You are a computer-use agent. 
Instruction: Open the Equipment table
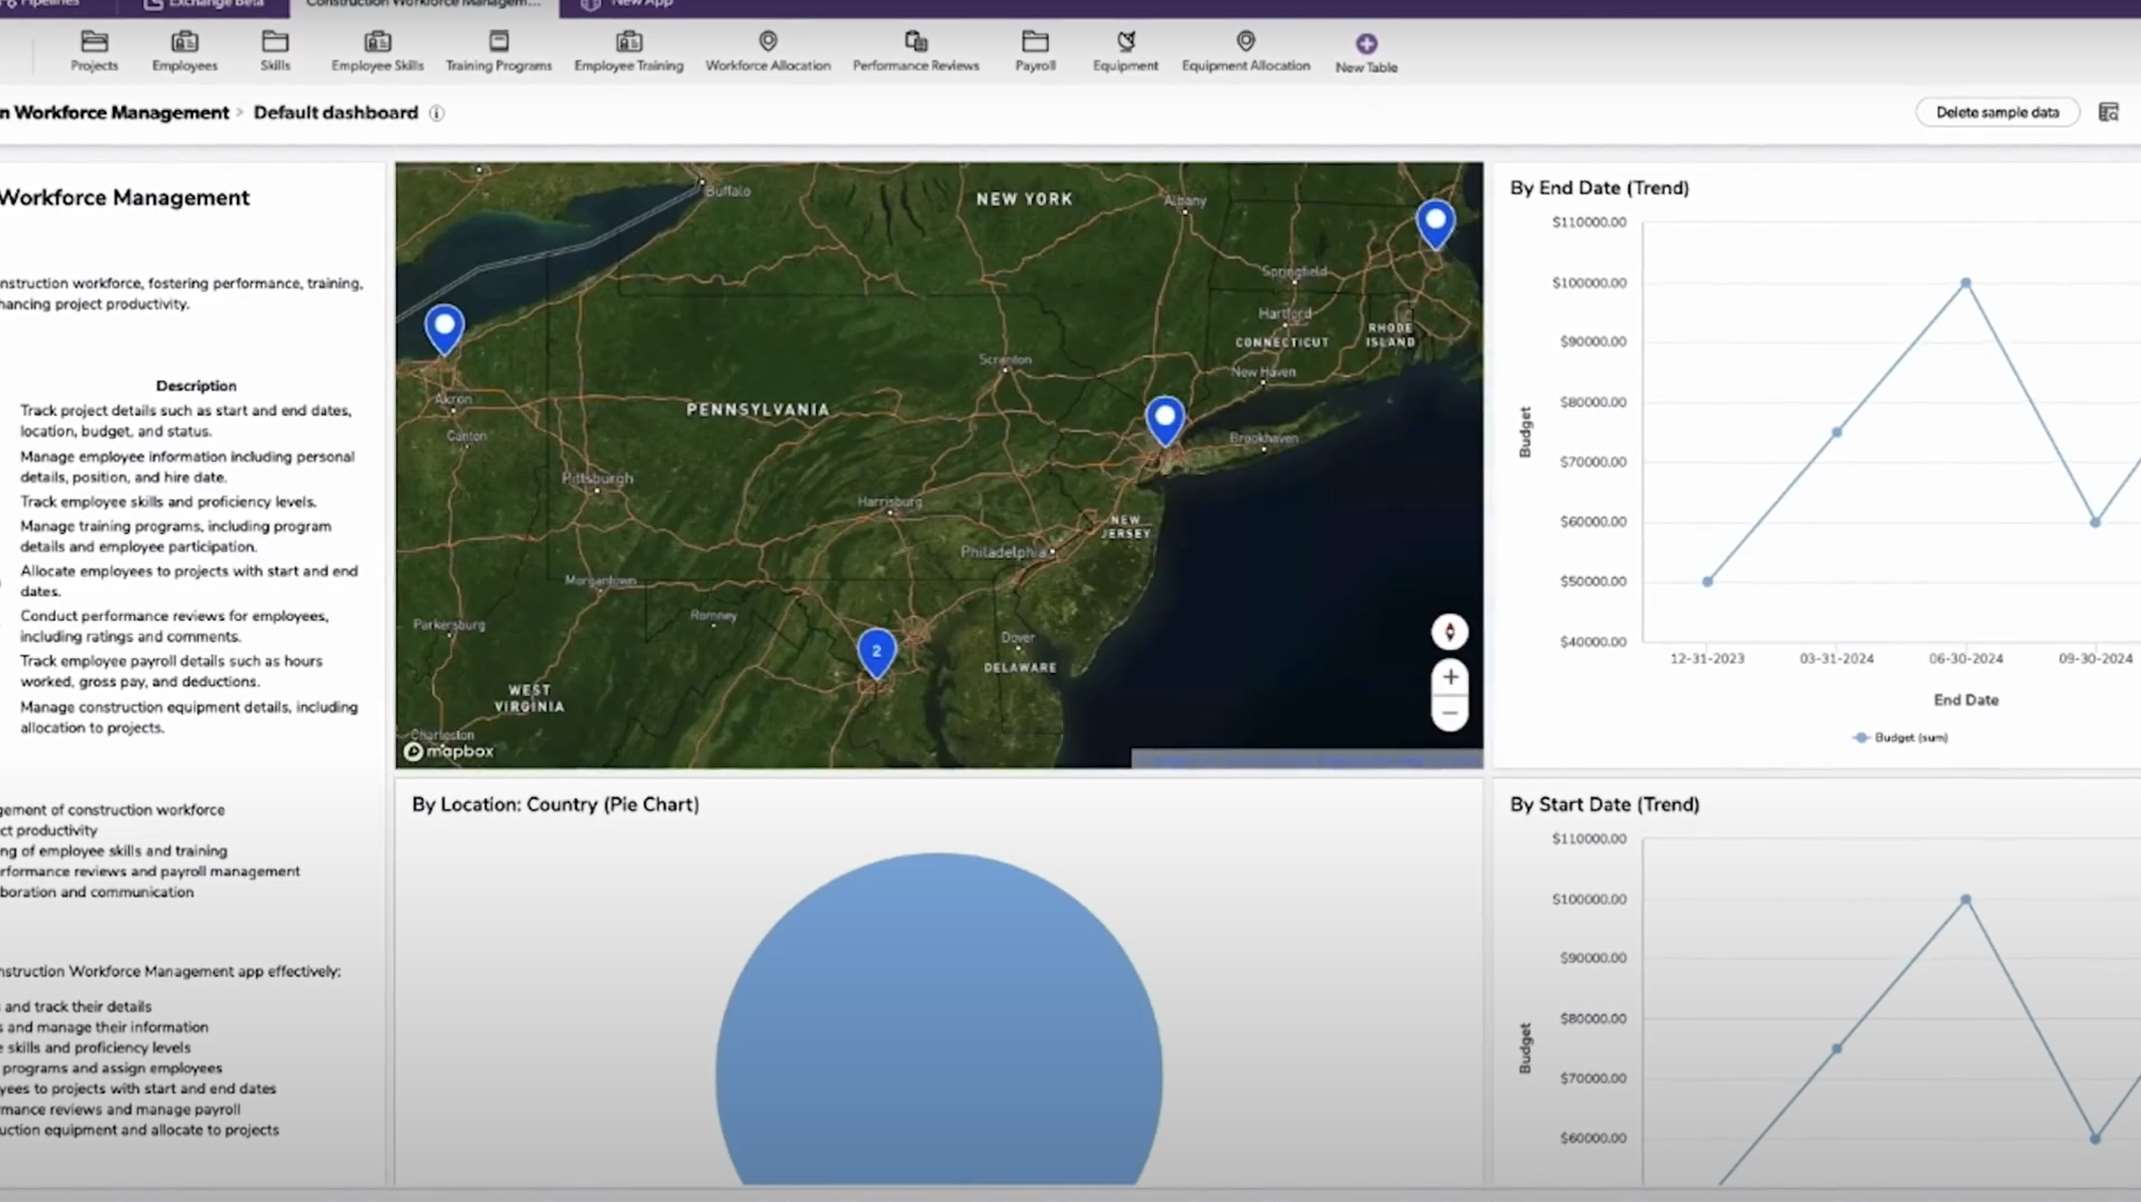1125,50
